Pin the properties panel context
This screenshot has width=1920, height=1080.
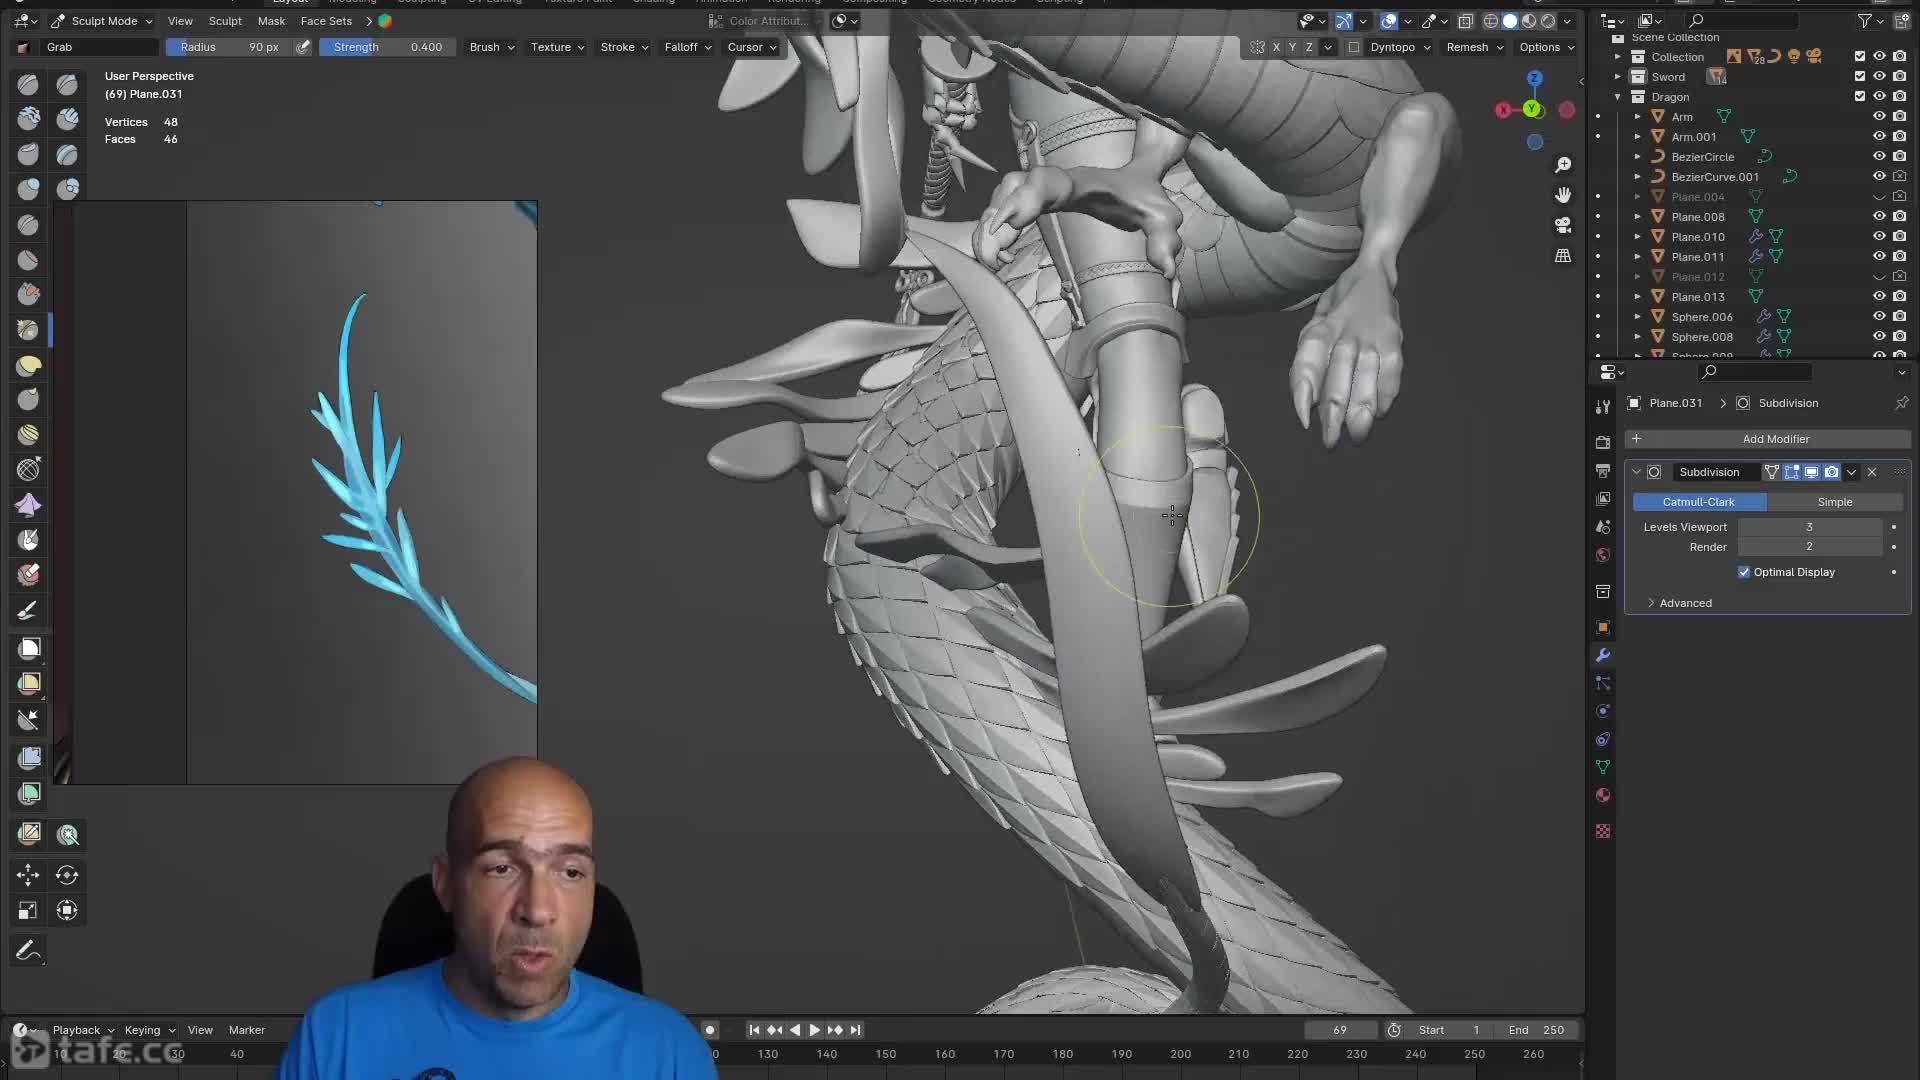(1901, 403)
